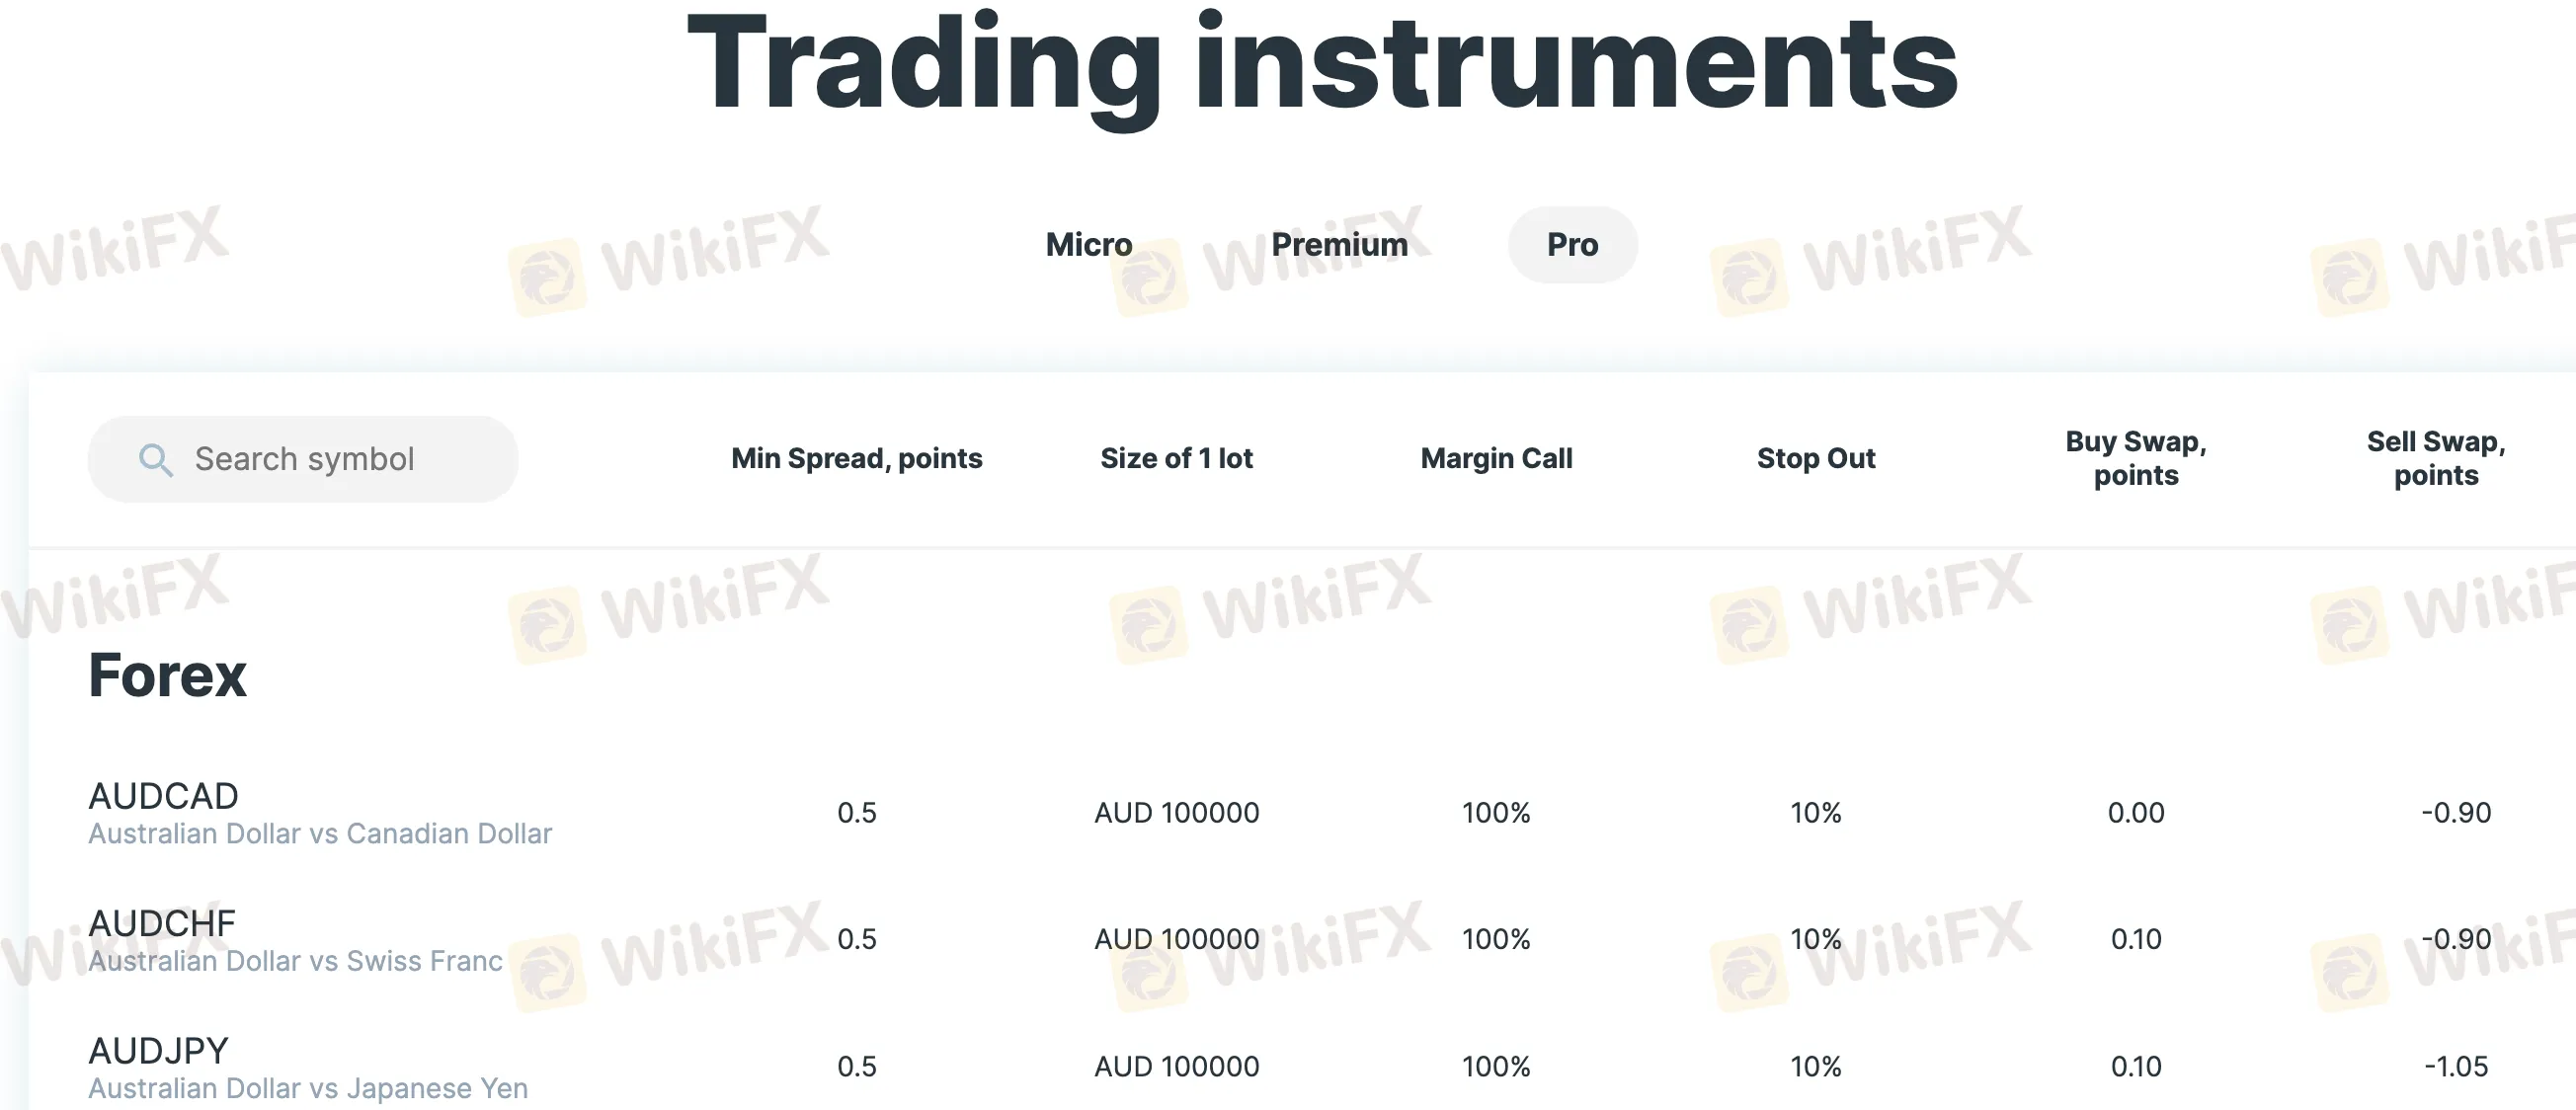2576x1110 pixels.
Task: Click Australian Dollar vs Japanese Yen description
Action: 308,1088
